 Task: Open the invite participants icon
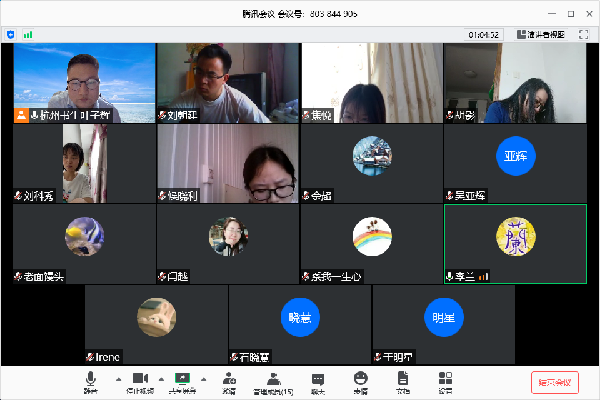[x=230, y=380]
